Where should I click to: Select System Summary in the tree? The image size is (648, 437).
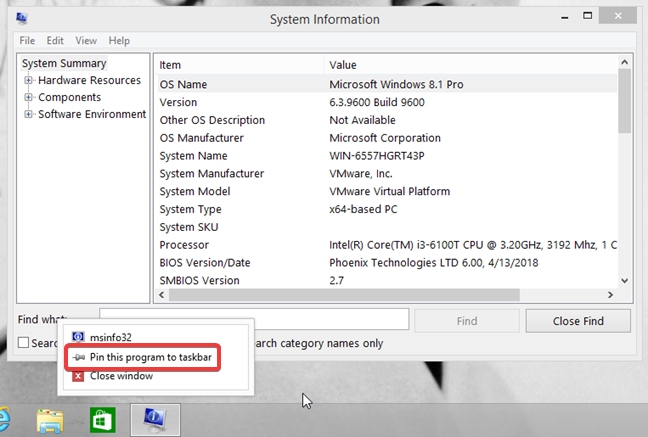[64, 63]
